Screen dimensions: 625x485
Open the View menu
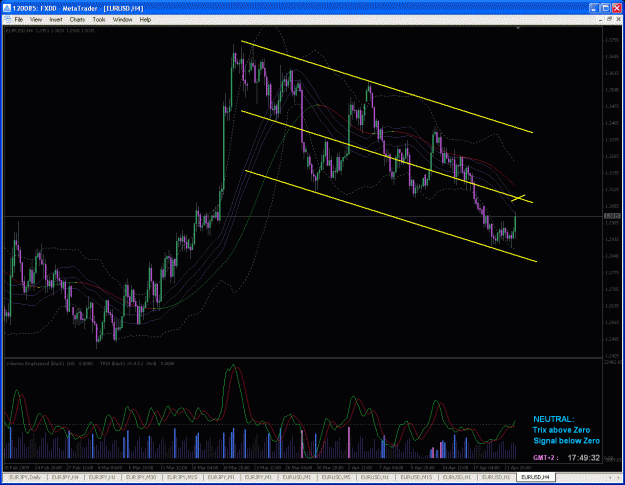click(x=36, y=20)
